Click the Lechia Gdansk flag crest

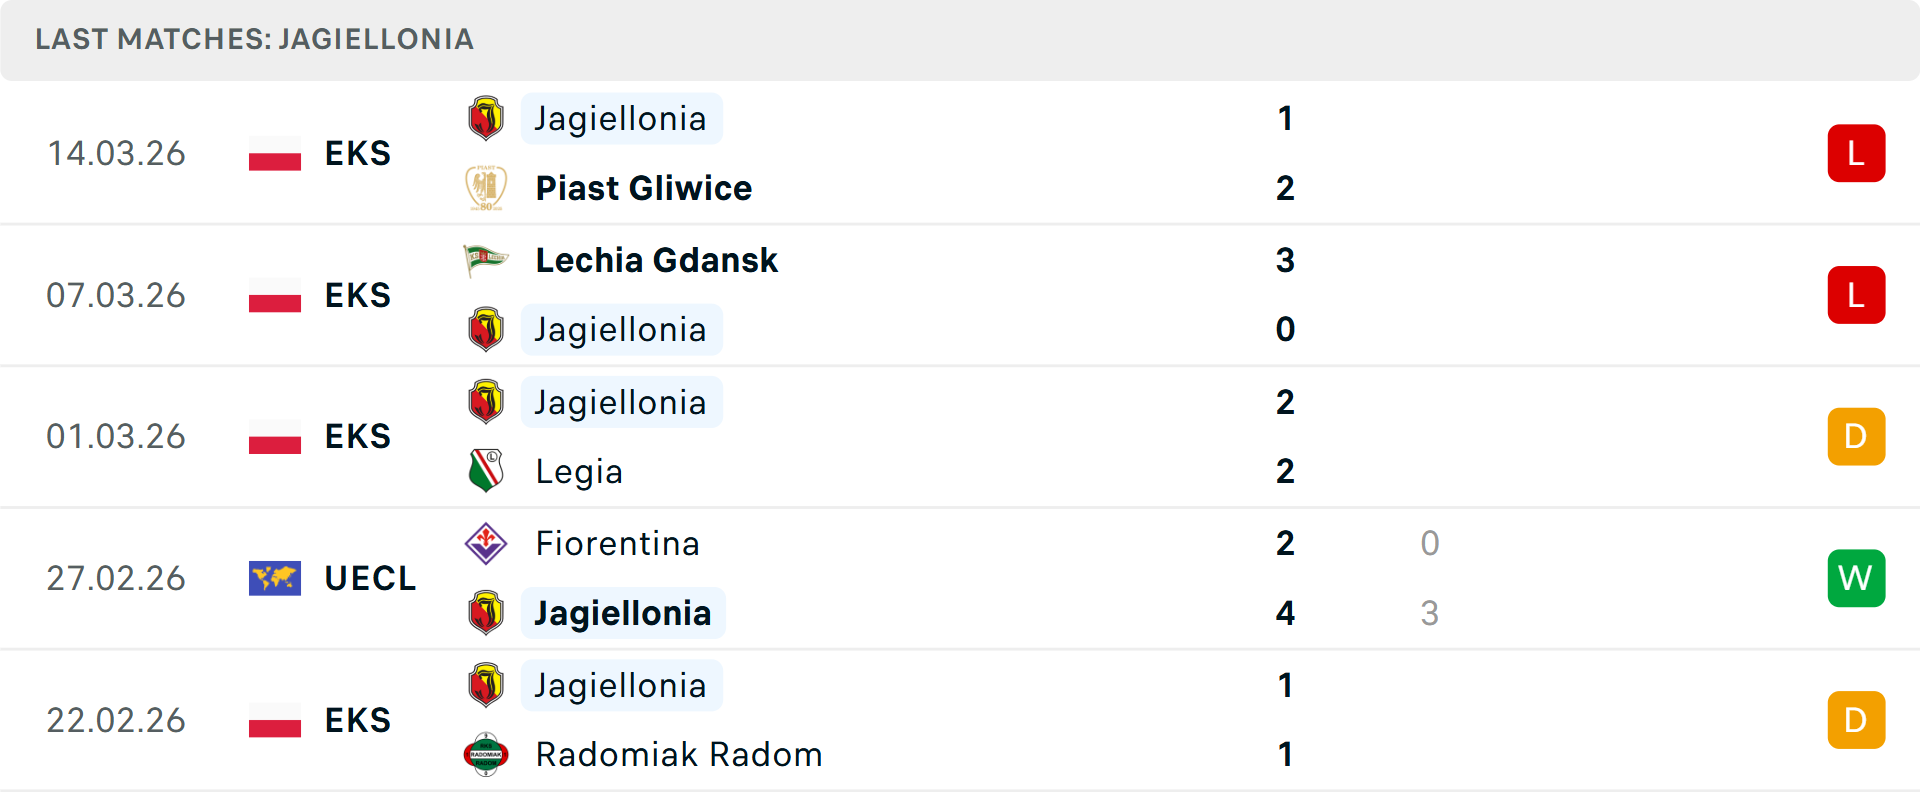(486, 259)
